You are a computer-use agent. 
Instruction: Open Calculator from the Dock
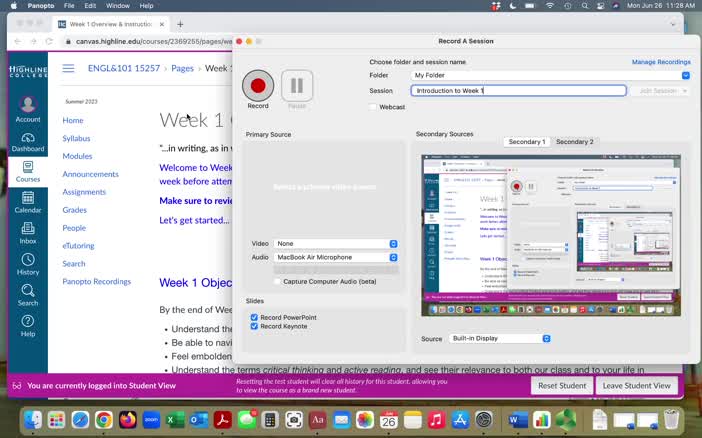[x=270, y=420]
